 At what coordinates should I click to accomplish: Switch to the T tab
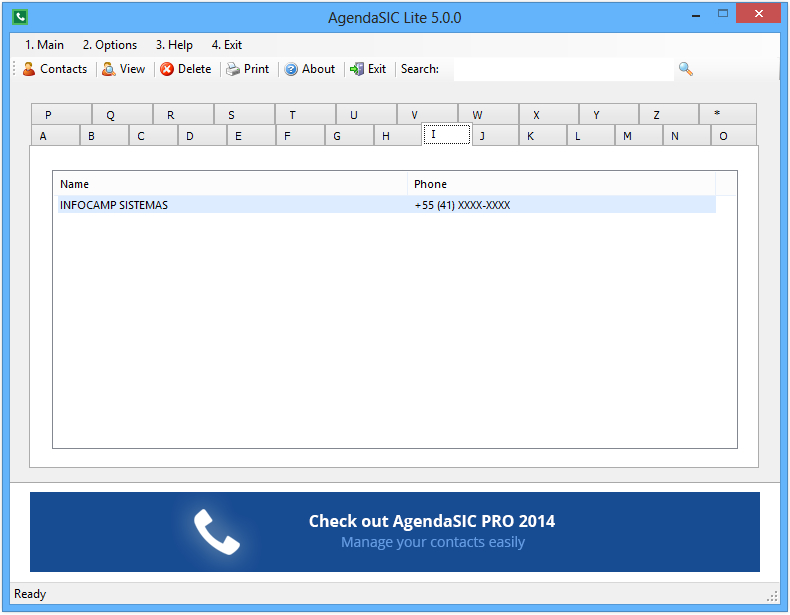305,114
